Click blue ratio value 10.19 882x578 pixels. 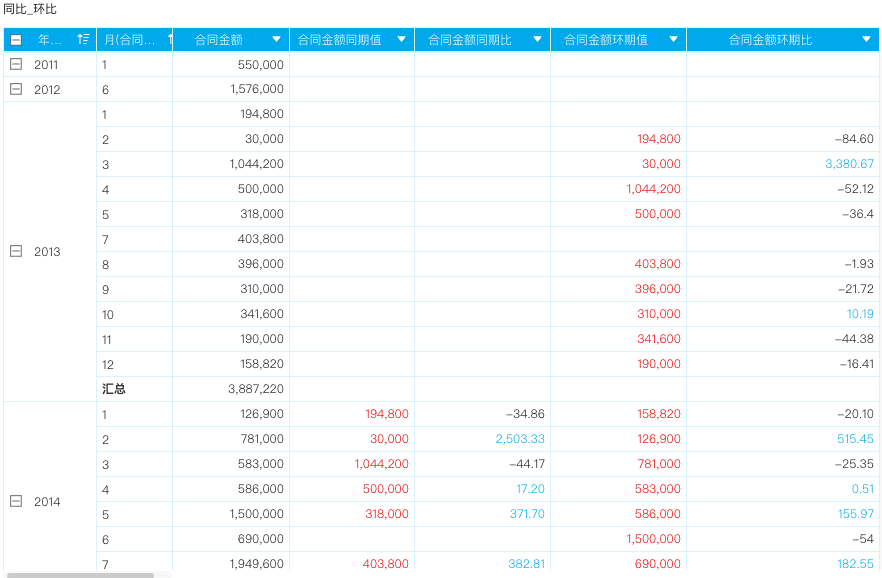coord(860,314)
